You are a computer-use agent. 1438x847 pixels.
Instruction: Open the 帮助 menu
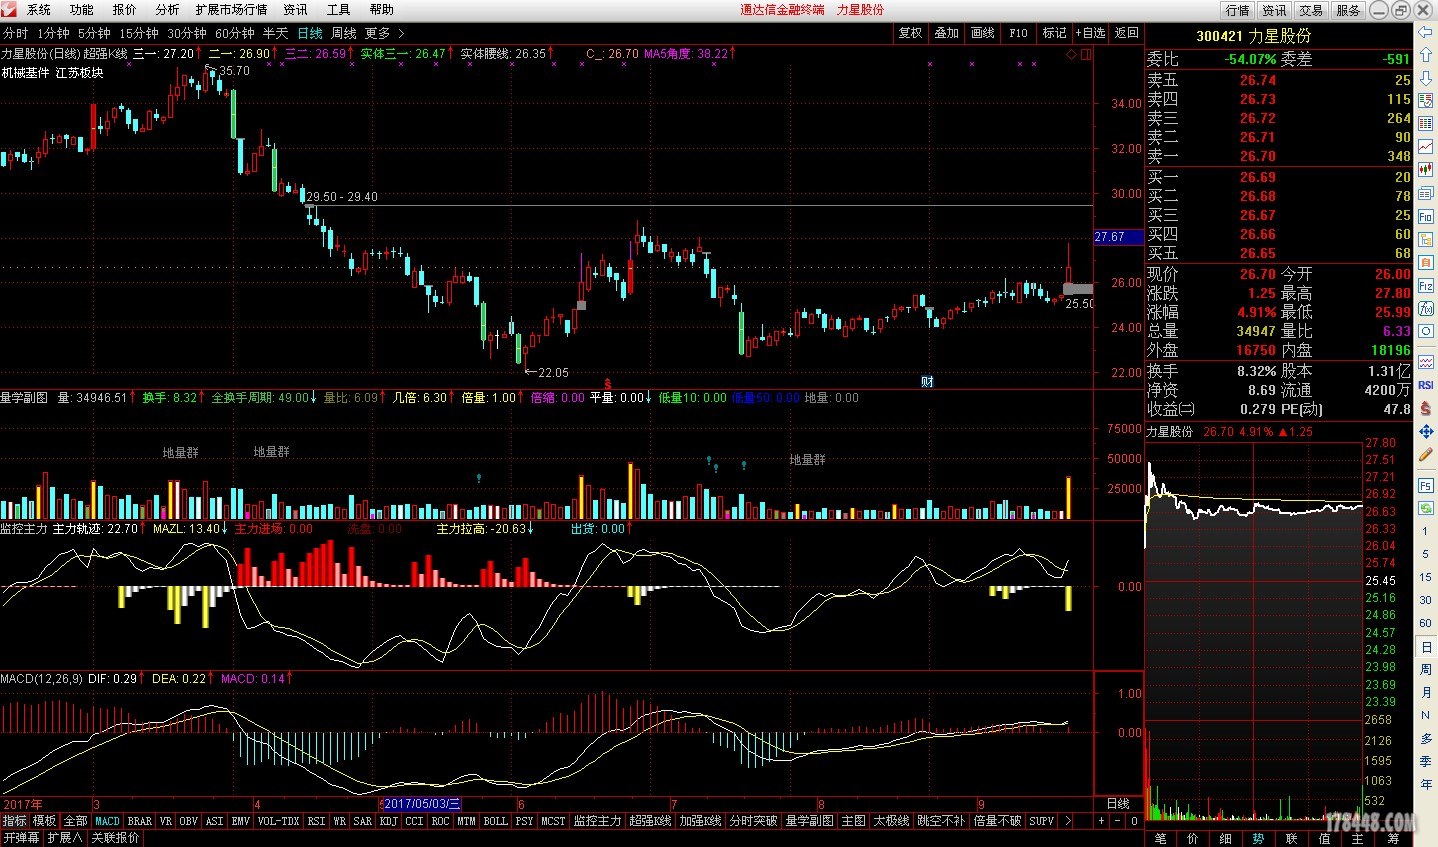381,10
